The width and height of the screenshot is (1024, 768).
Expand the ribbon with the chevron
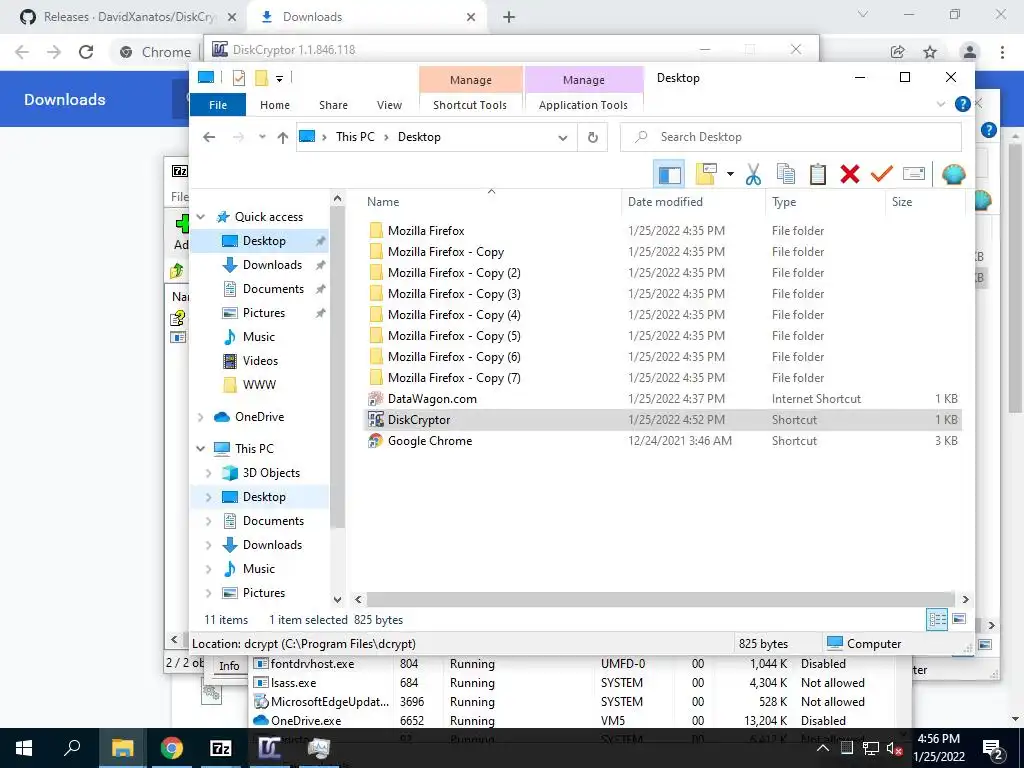(x=941, y=104)
